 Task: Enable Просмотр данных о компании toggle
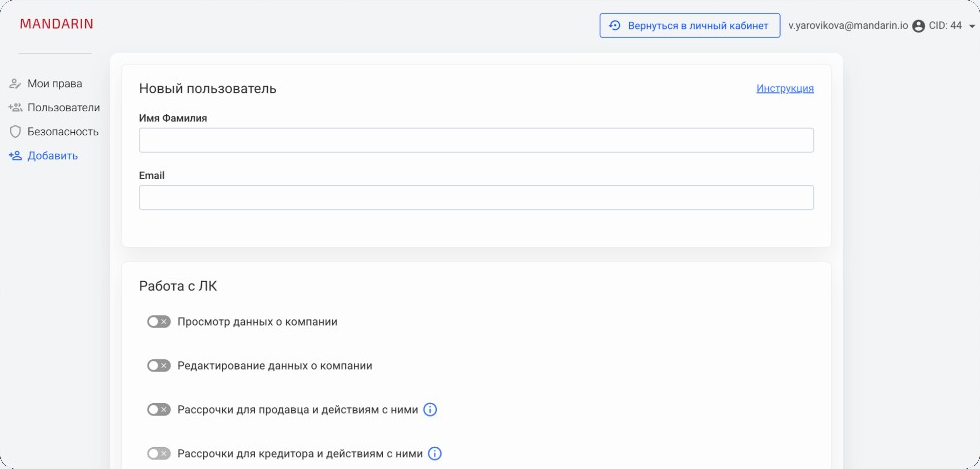pyautogui.click(x=159, y=321)
